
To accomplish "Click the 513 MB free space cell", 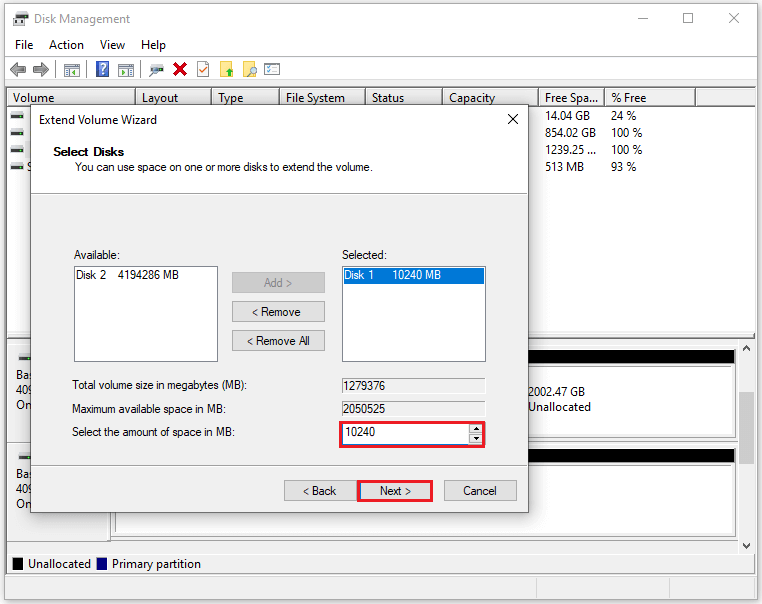I will pyautogui.click(x=564, y=167).
